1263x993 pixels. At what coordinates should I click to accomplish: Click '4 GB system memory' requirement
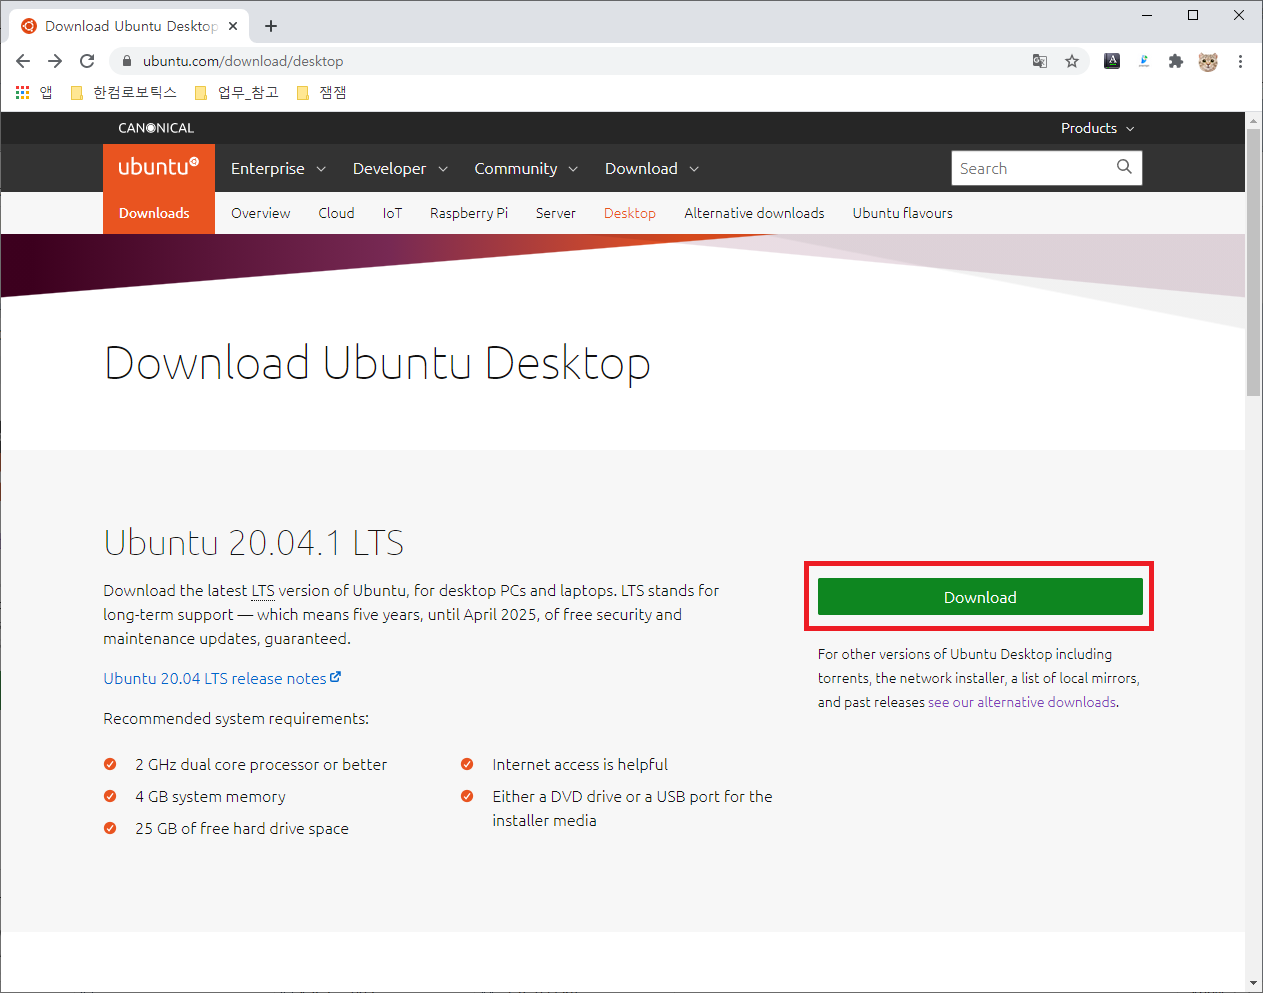210,796
